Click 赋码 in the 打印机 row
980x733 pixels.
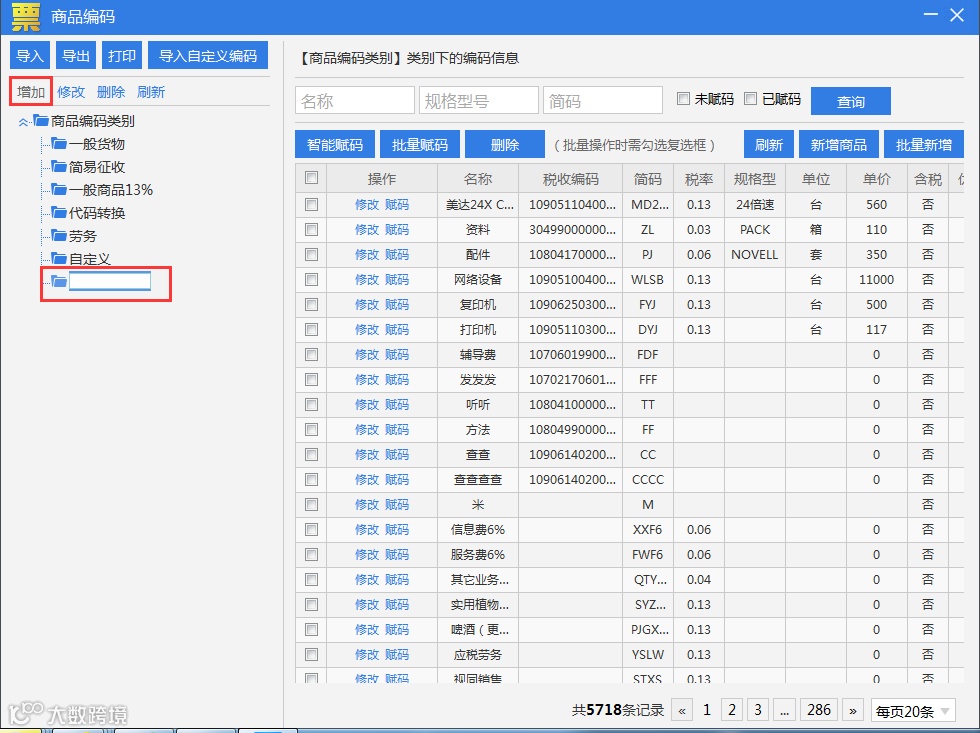397,329
